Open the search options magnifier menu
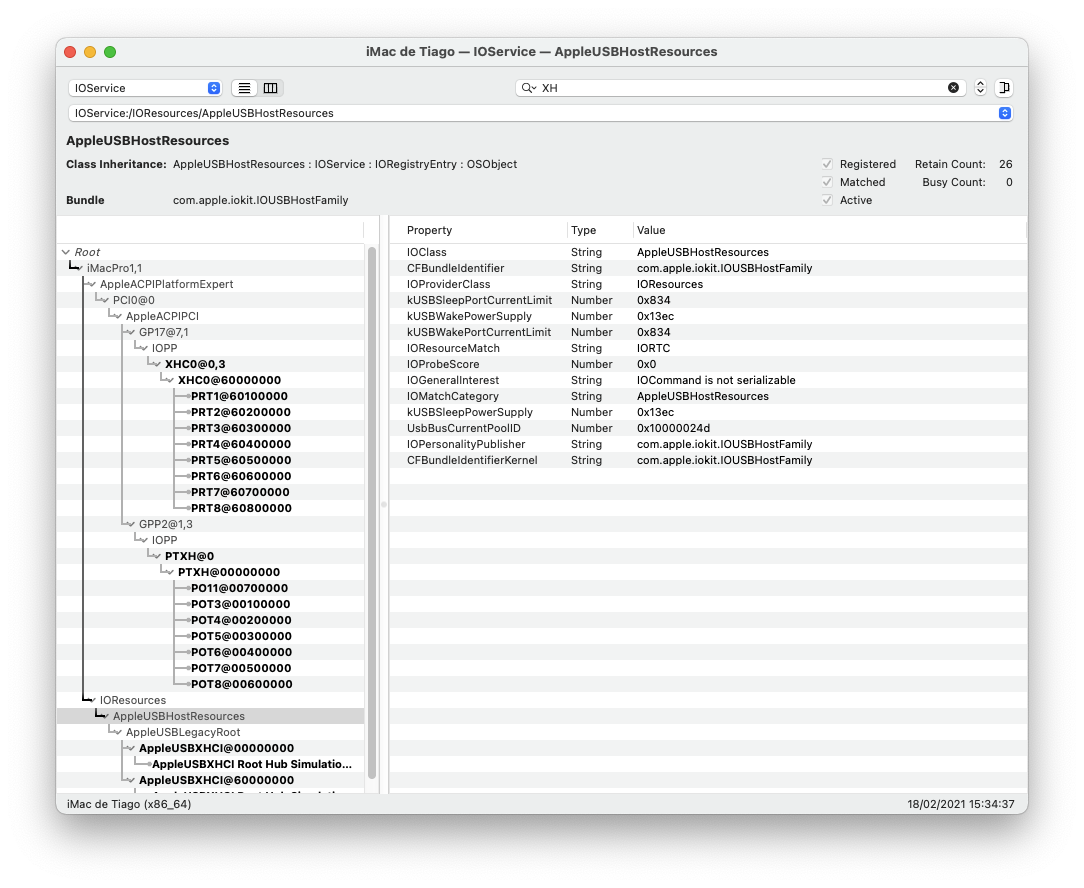This screenshot has width=1084, height=888. [x=529, y=88]
